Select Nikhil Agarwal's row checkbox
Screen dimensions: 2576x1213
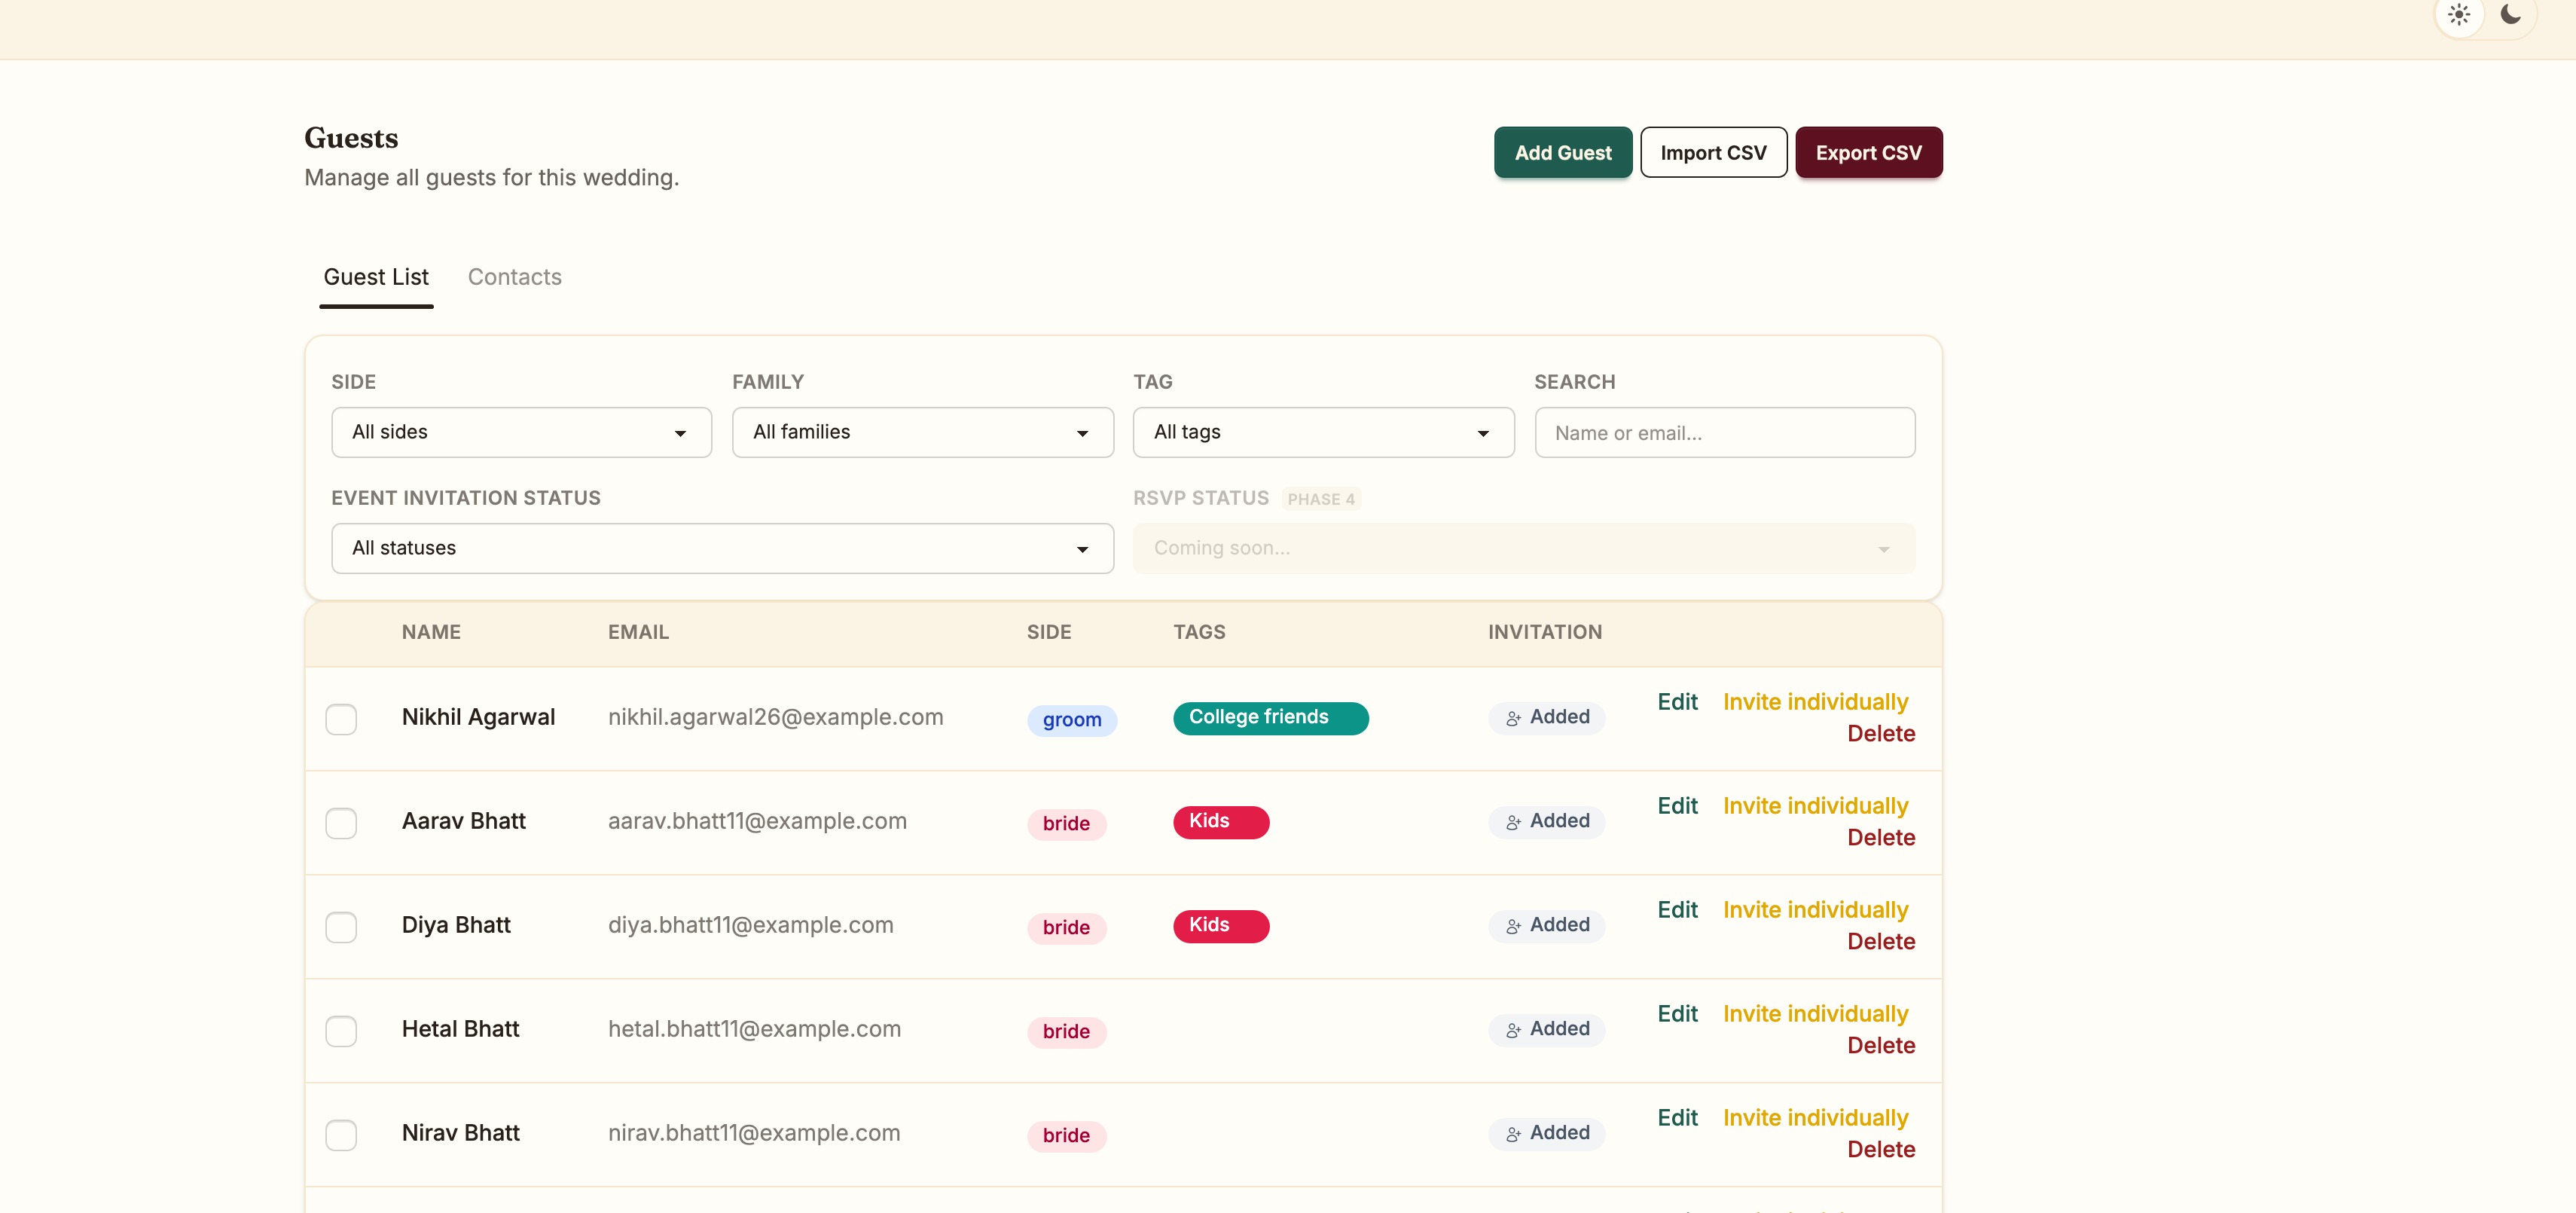click(341, 719)
